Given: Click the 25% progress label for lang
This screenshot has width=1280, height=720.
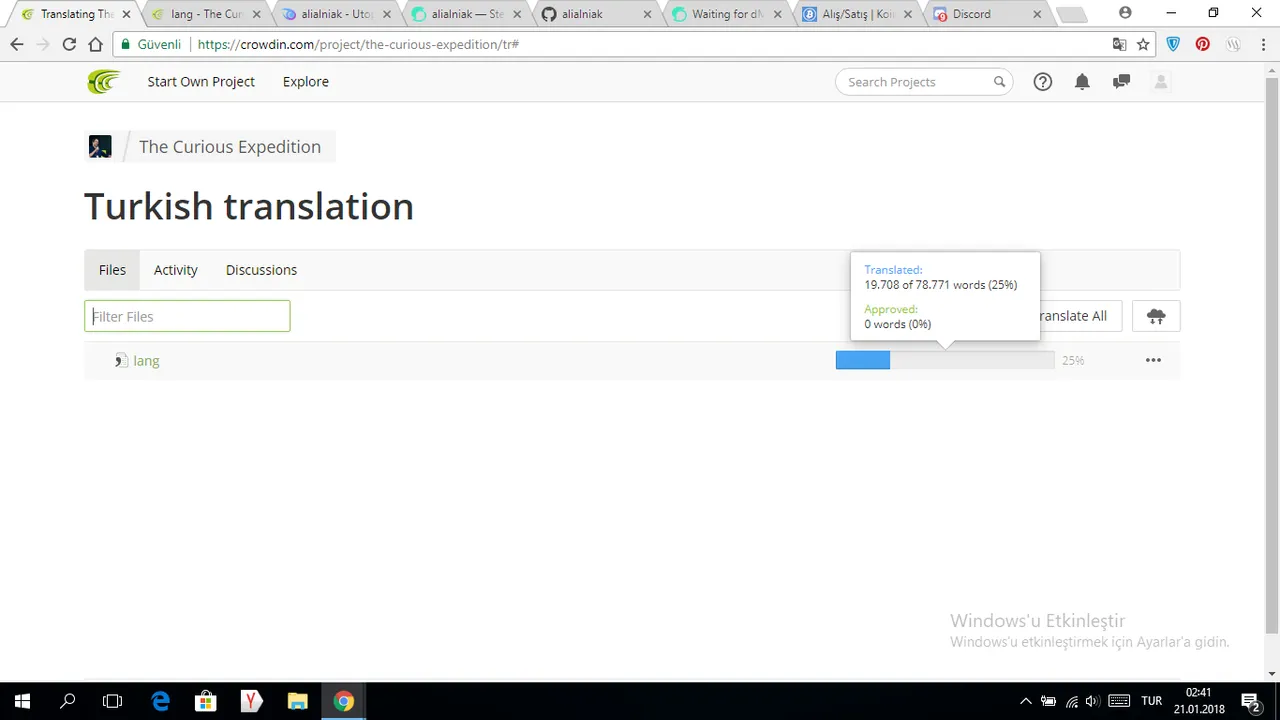Looking at the screenshot, I should click(x=1073, y=361).
